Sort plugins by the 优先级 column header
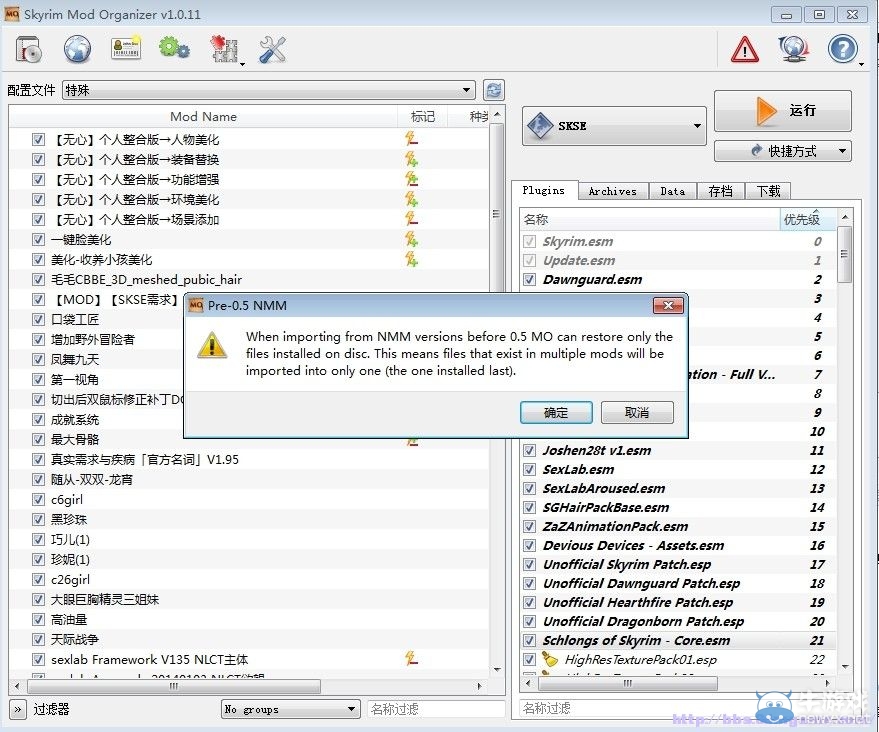 807,219
